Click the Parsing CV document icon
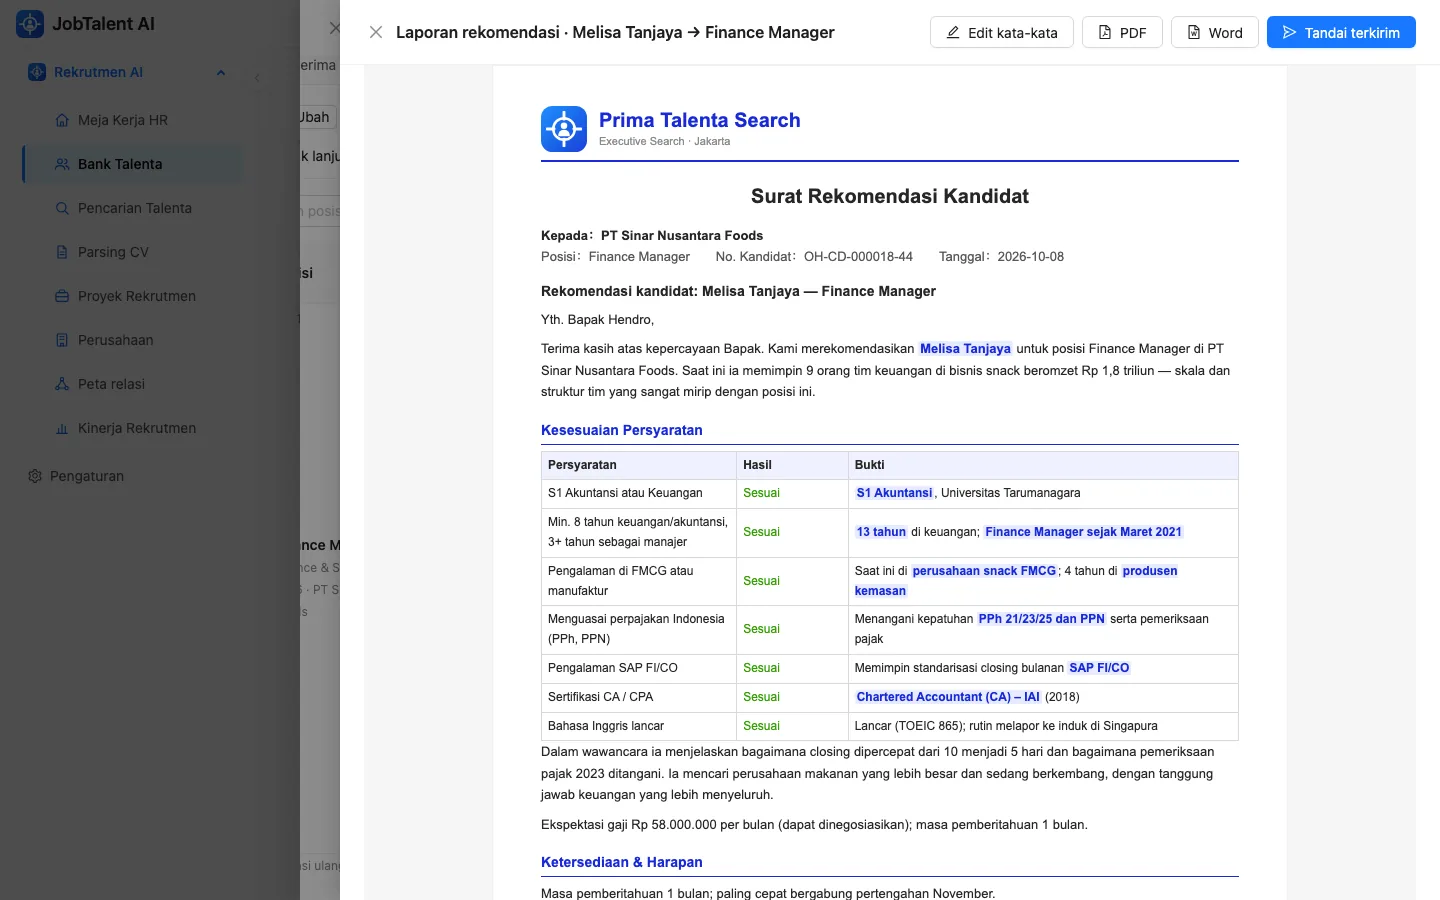The width and height of the screenshot is (1440, 900). 62,252
